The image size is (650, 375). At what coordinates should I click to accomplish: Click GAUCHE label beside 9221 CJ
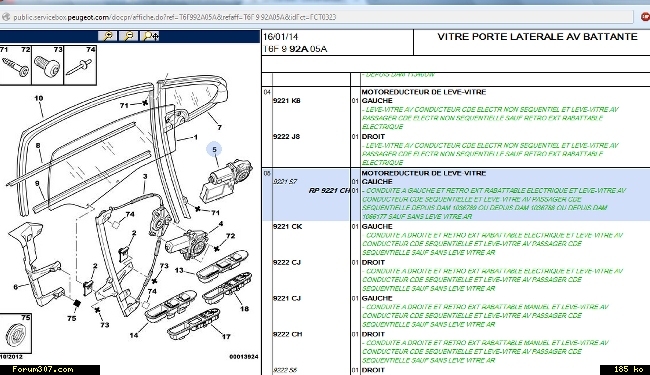point(377,299)
